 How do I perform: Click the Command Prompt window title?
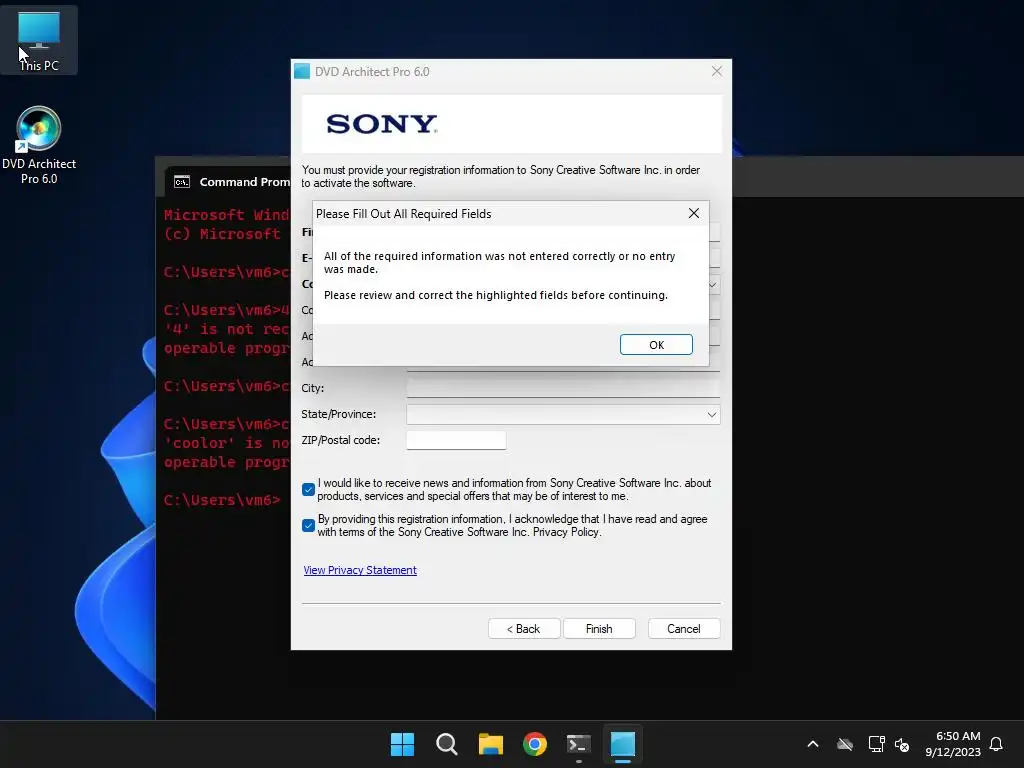click(244, 182)
